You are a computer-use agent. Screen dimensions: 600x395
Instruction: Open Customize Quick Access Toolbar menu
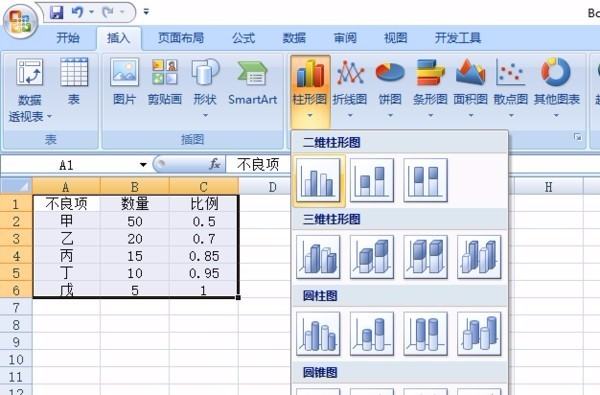coord(146,12)
